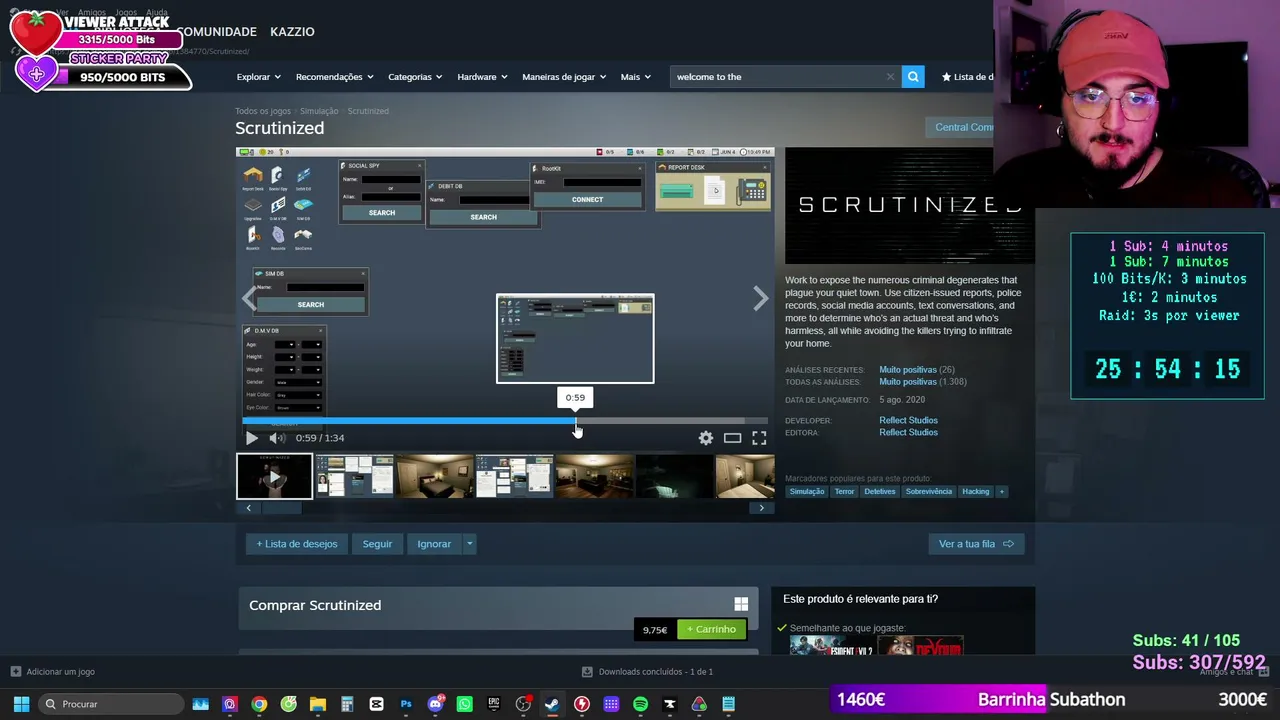Add Scrutinized to Lista de desejos
The width and height of the screenshot is (1280, 720).
(x=297, y=544)
